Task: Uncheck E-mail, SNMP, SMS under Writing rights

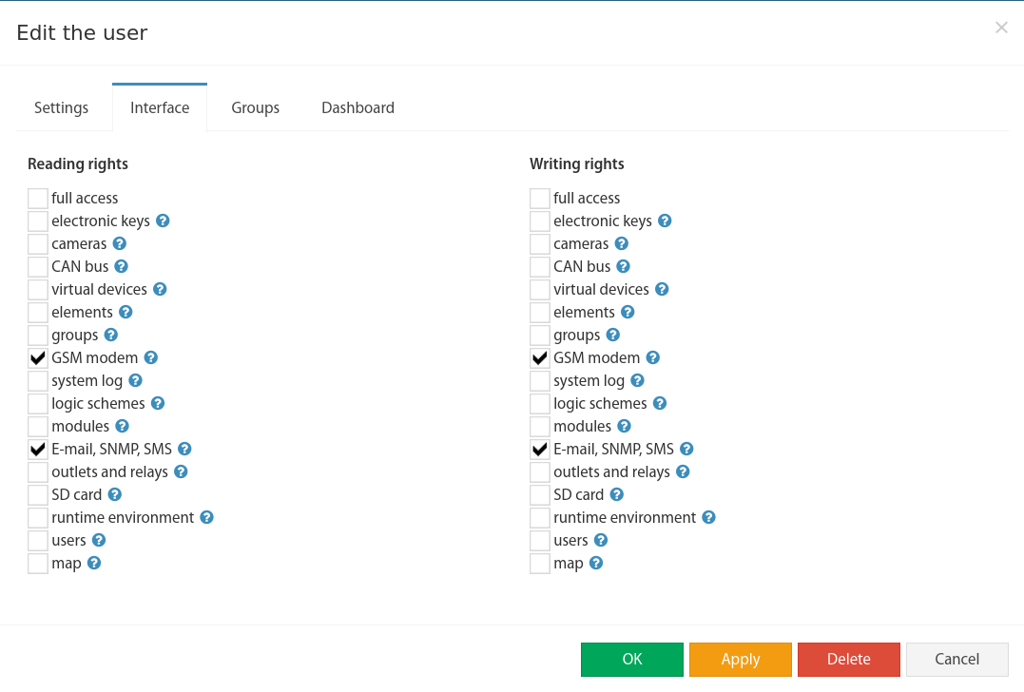Action: coord(540,449)
